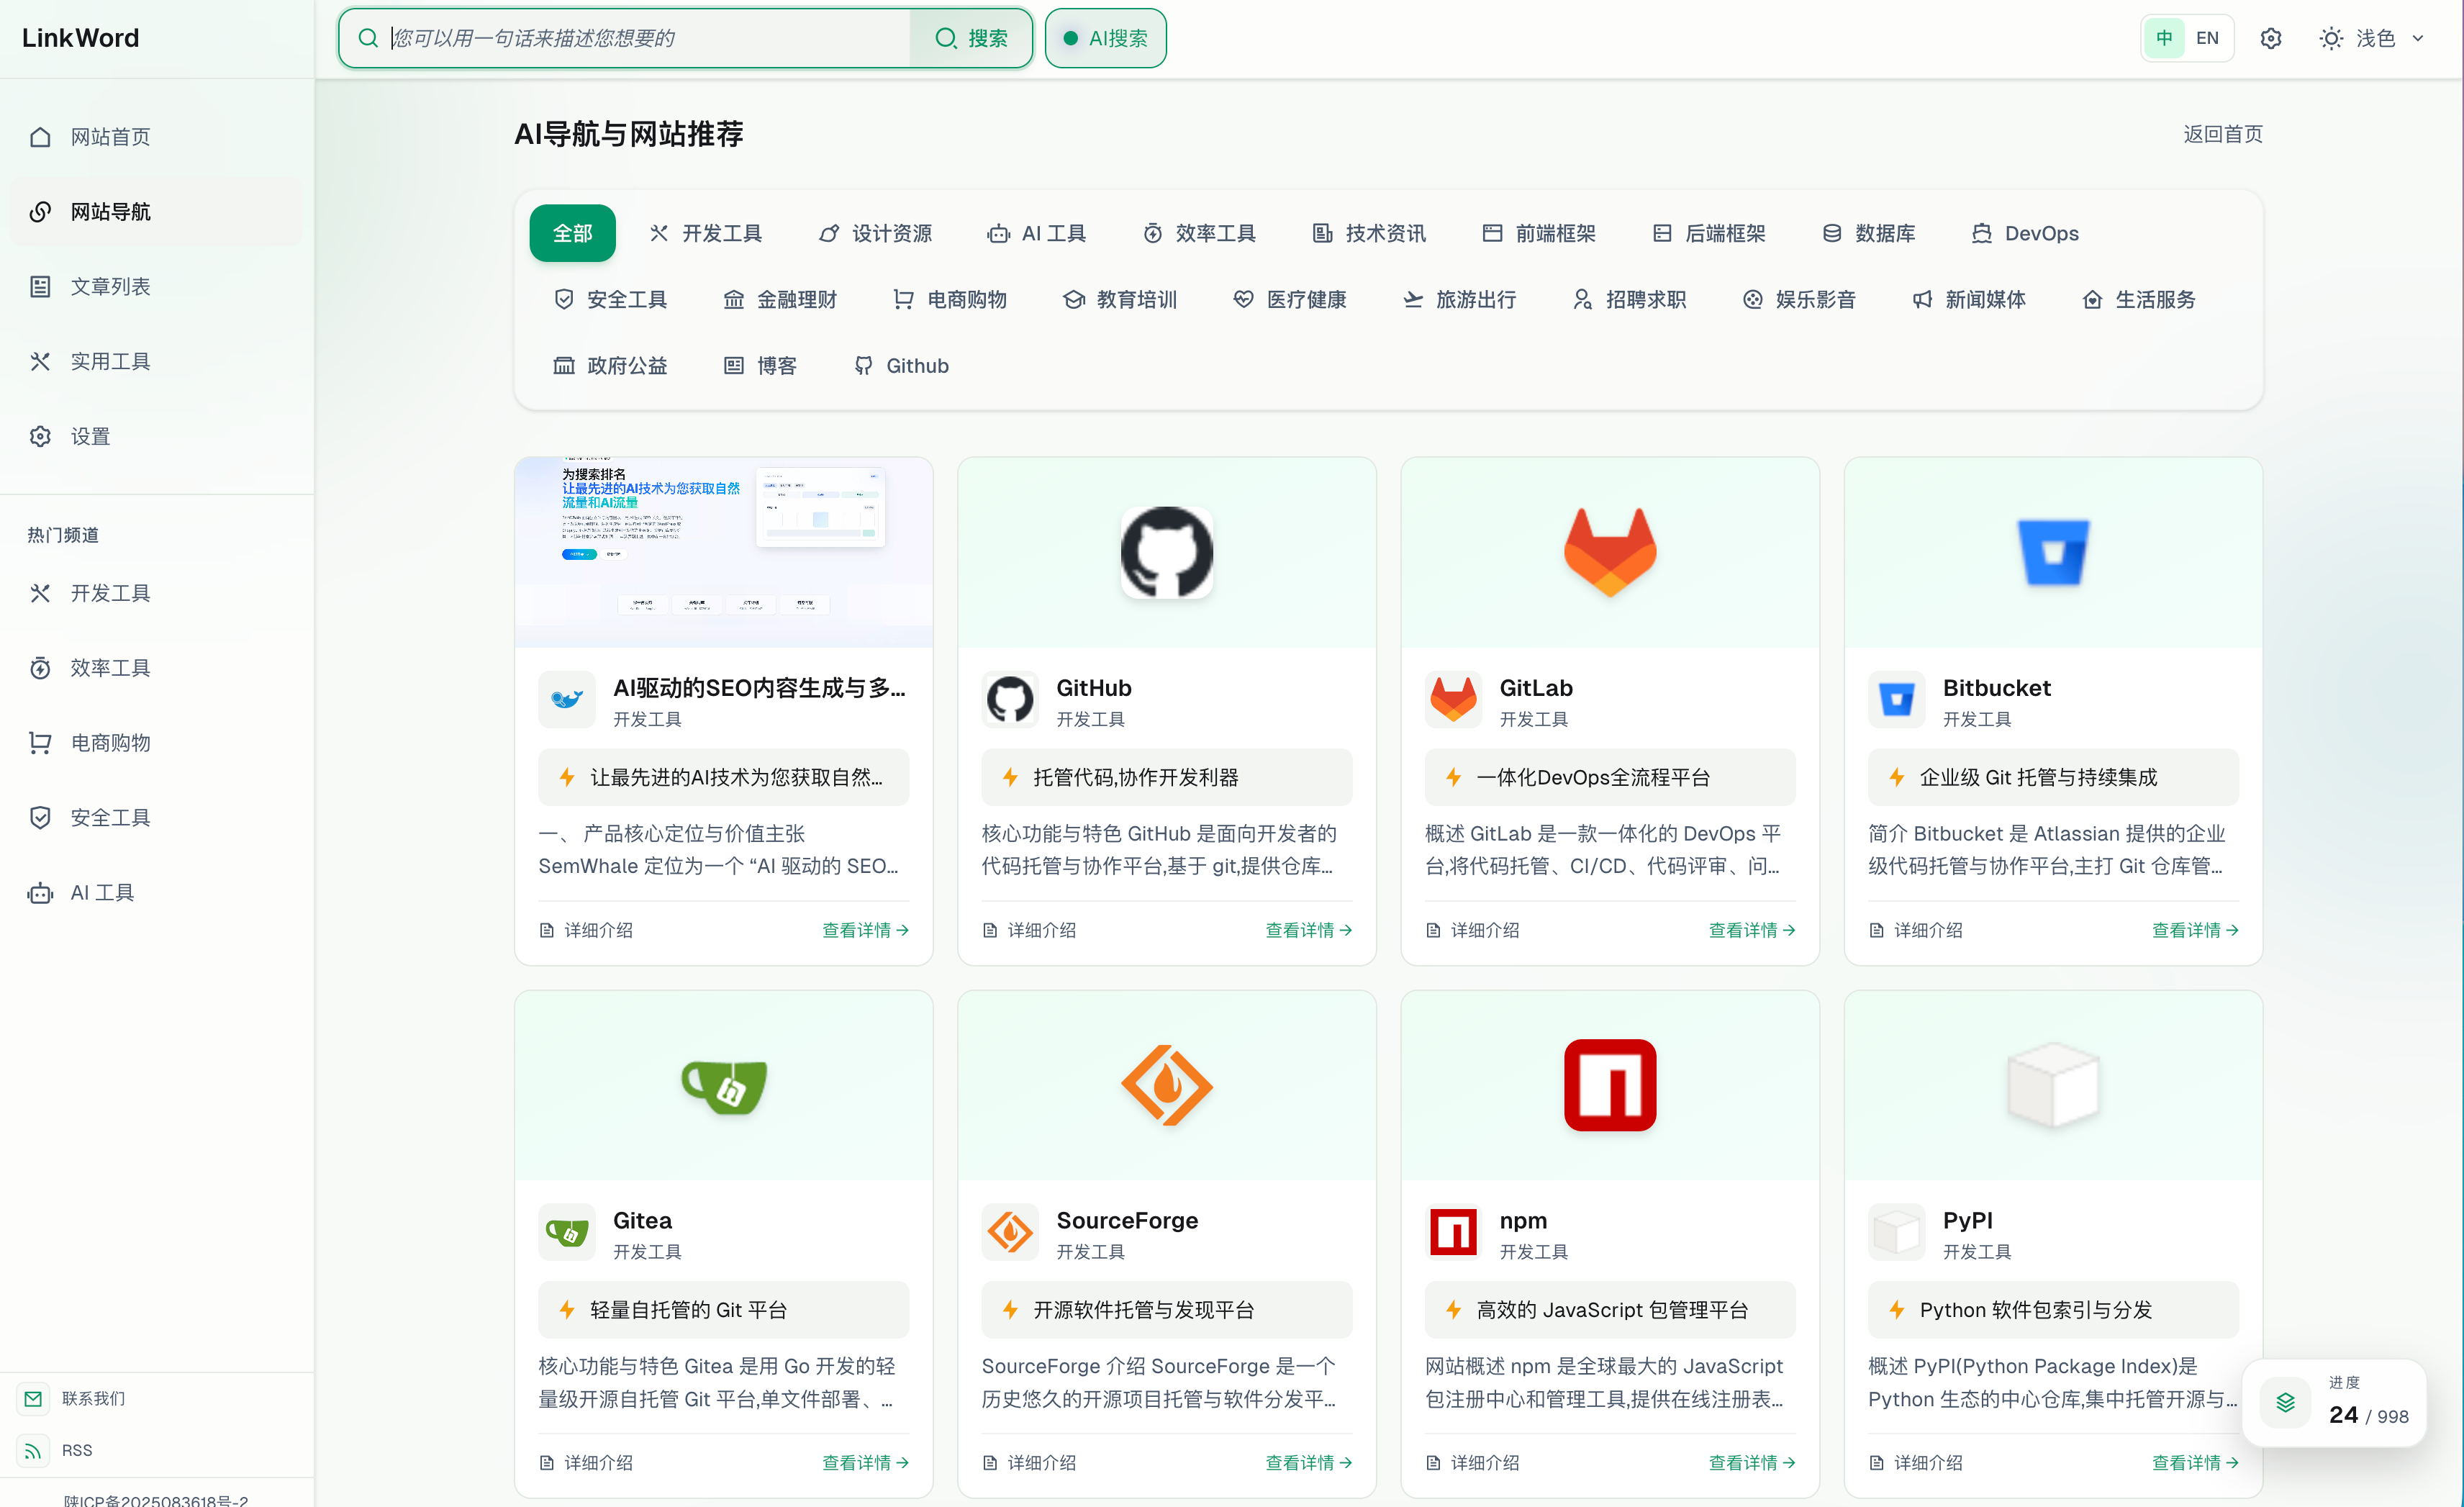
Task: Filter by 金融理财 category
Action: 780,299
